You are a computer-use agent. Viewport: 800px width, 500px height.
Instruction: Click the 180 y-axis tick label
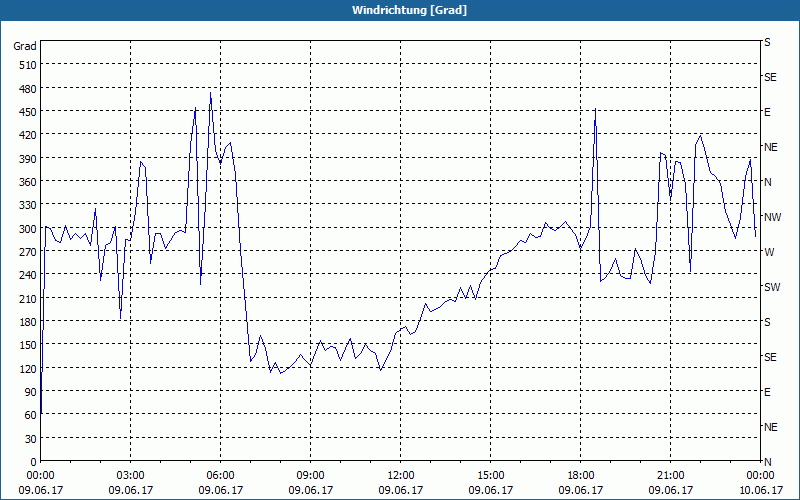(28, 322)
